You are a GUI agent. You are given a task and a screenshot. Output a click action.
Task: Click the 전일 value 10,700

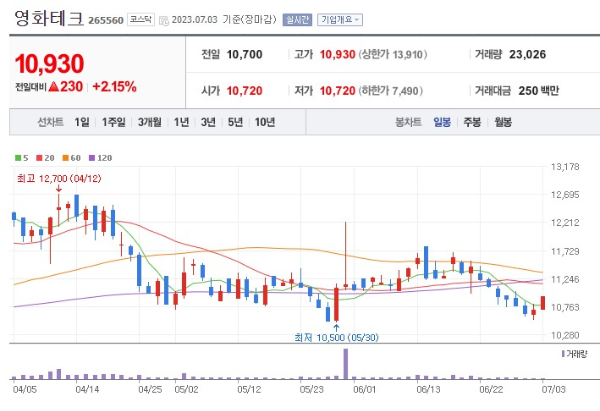point(245,54)
